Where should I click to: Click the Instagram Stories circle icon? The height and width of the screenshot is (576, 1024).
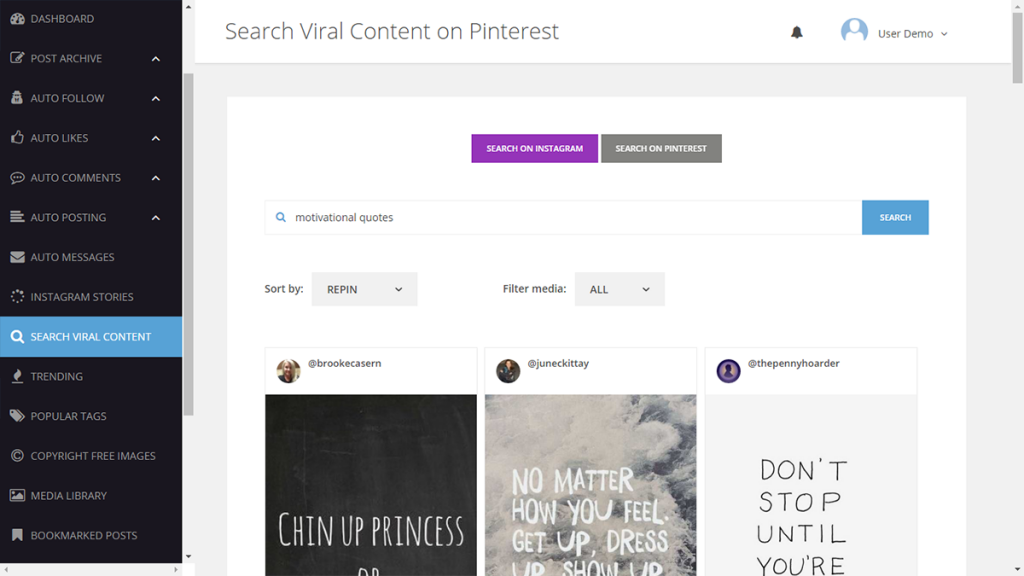click(17, 297)
